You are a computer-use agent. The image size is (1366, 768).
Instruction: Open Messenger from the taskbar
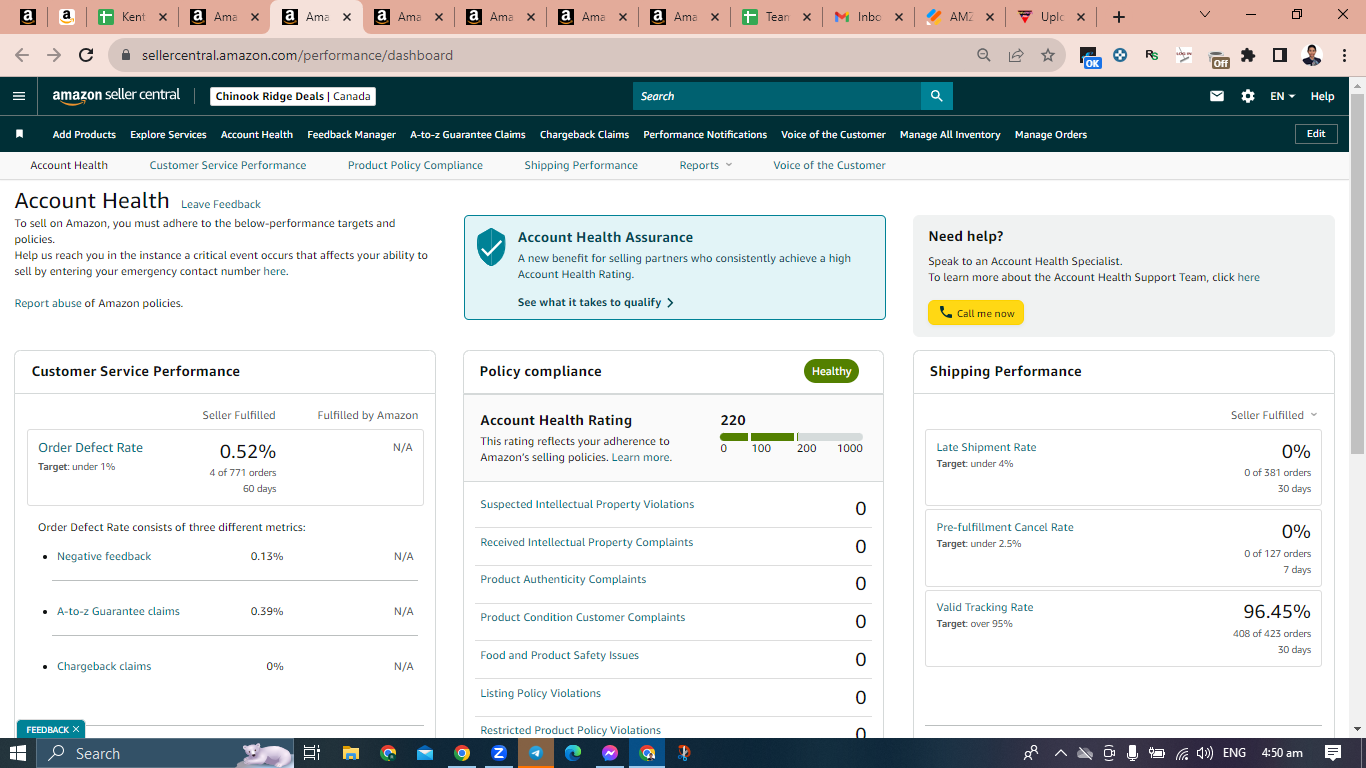(609, 753)
